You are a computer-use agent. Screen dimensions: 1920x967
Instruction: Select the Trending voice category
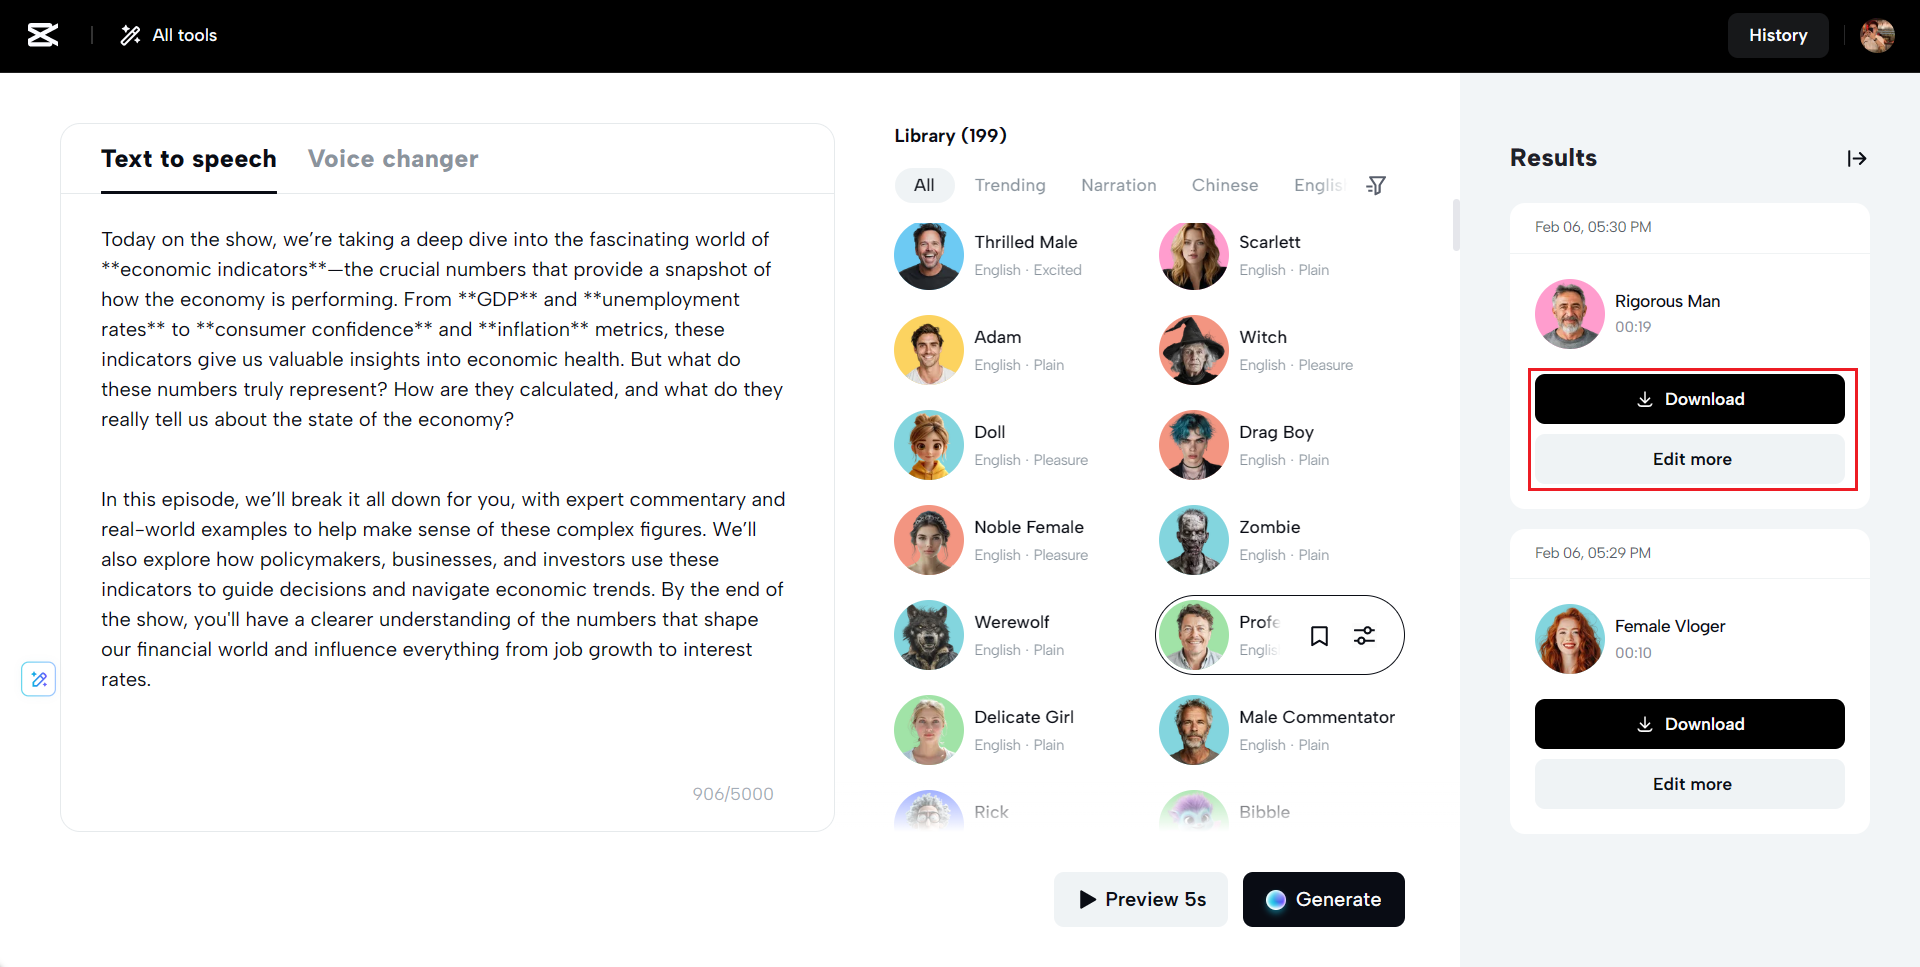click(1010, 185)
